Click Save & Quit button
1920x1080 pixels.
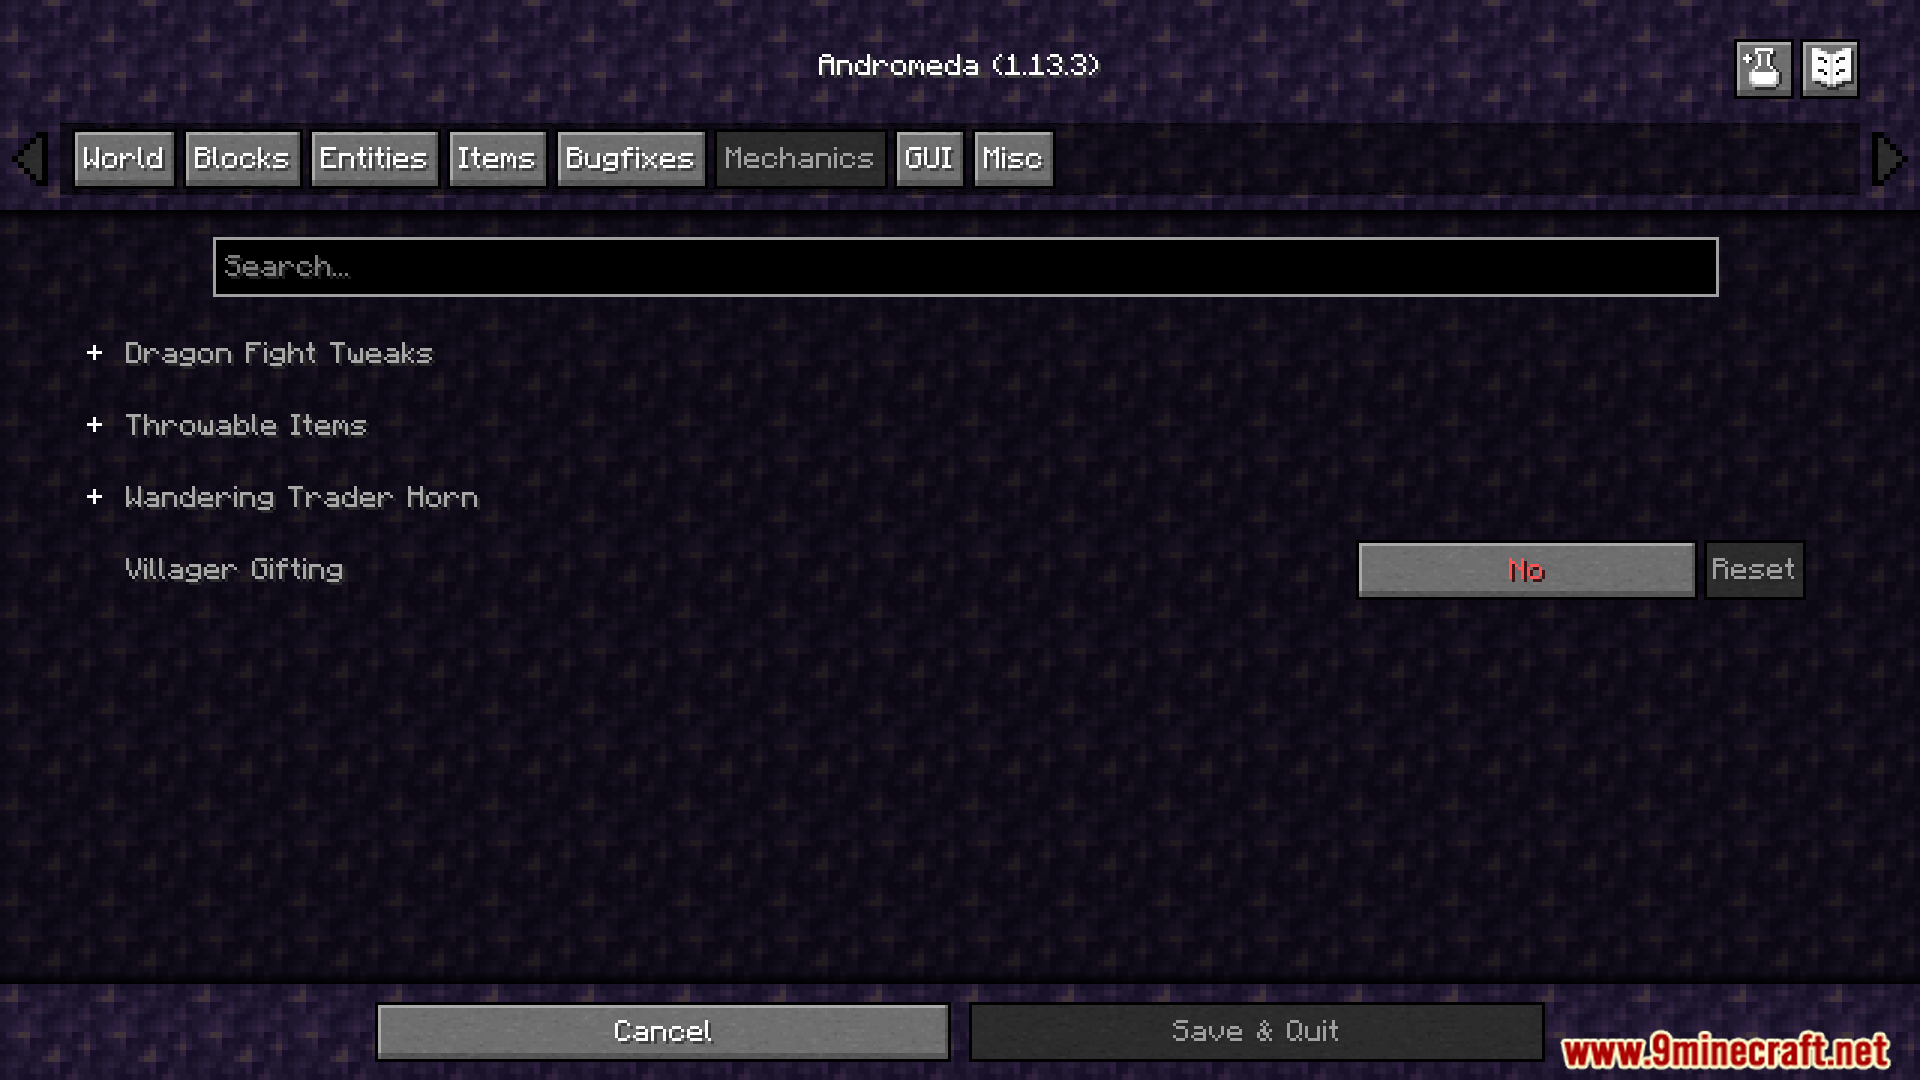(x=1254, y=1030)
